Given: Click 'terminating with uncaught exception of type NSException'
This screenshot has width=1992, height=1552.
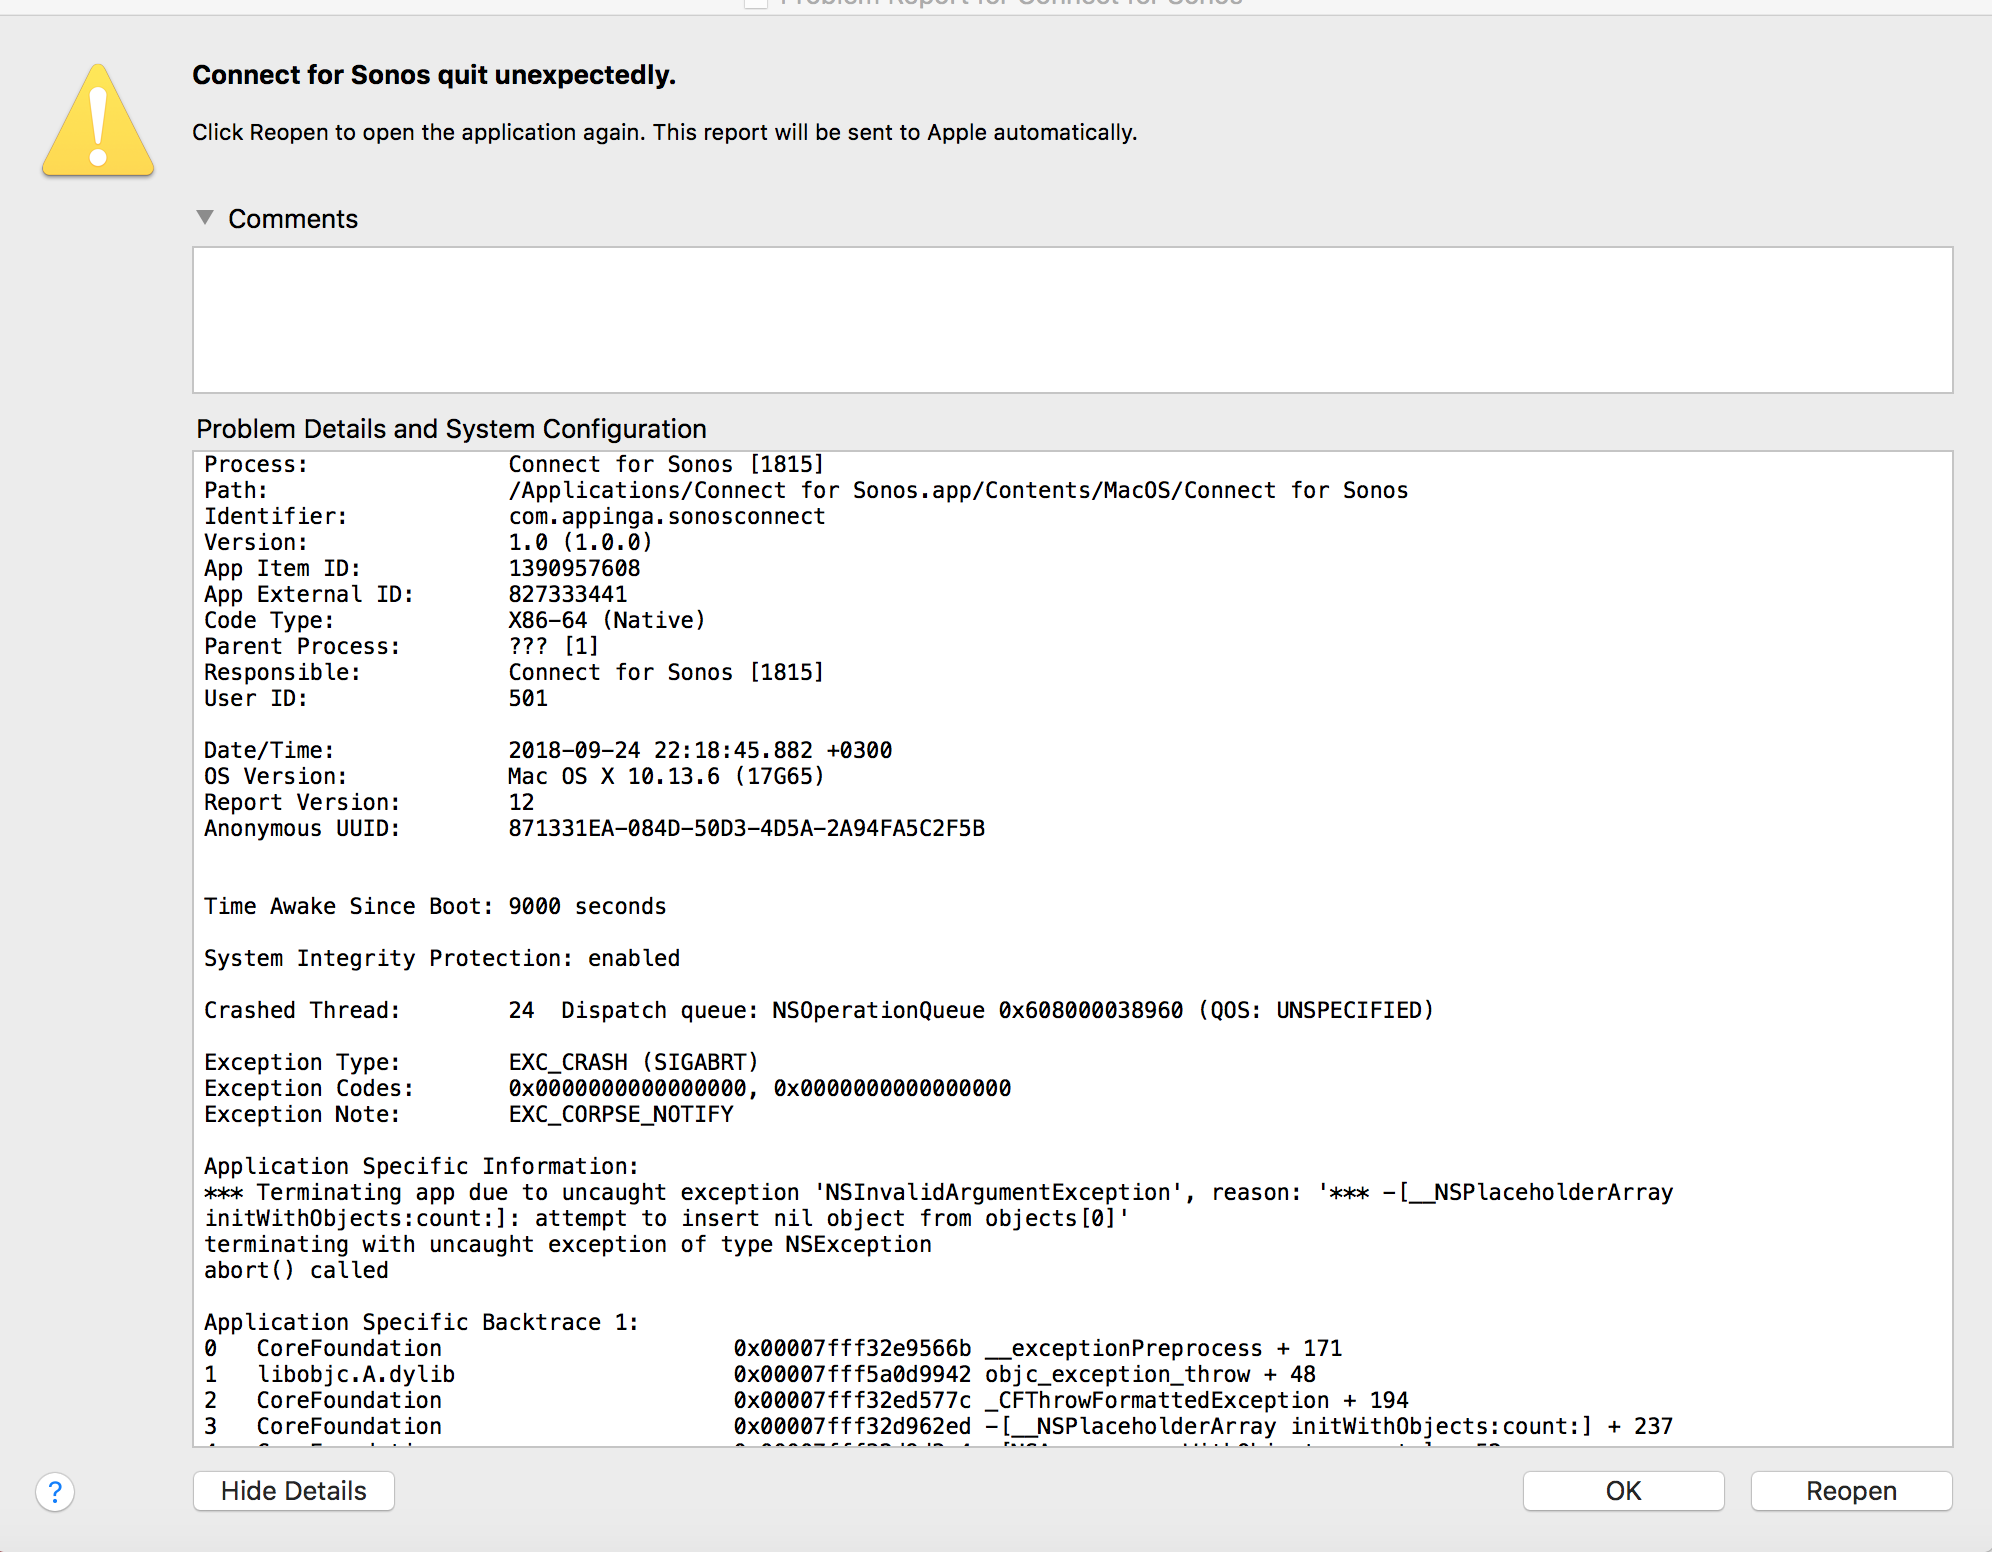Looking at the screenshot, I should [568, 1244].
